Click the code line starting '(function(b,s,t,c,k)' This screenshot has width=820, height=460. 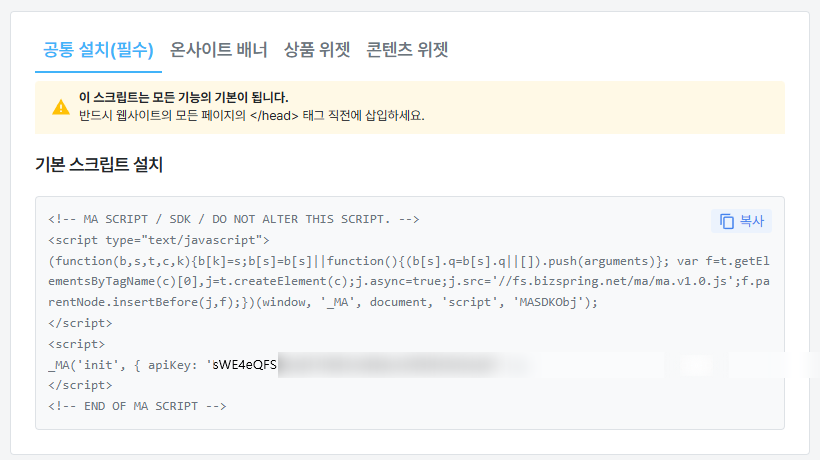pos(409,261)
